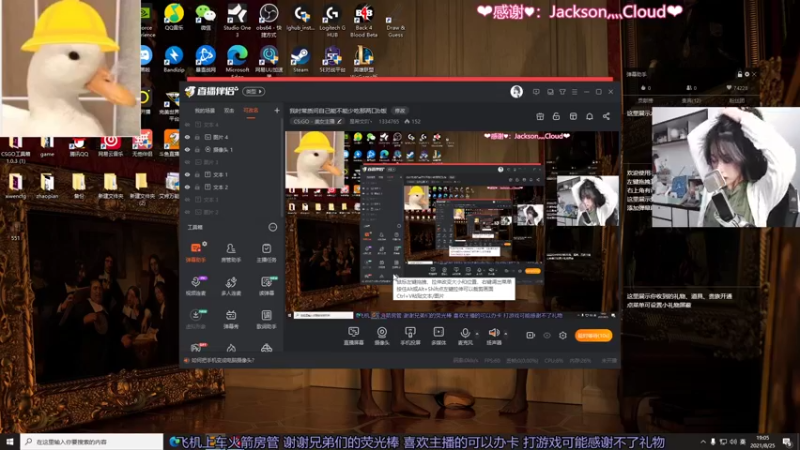Show the hidden 图片 2 layer
The image size is (800, 450).
pos(187,212)
